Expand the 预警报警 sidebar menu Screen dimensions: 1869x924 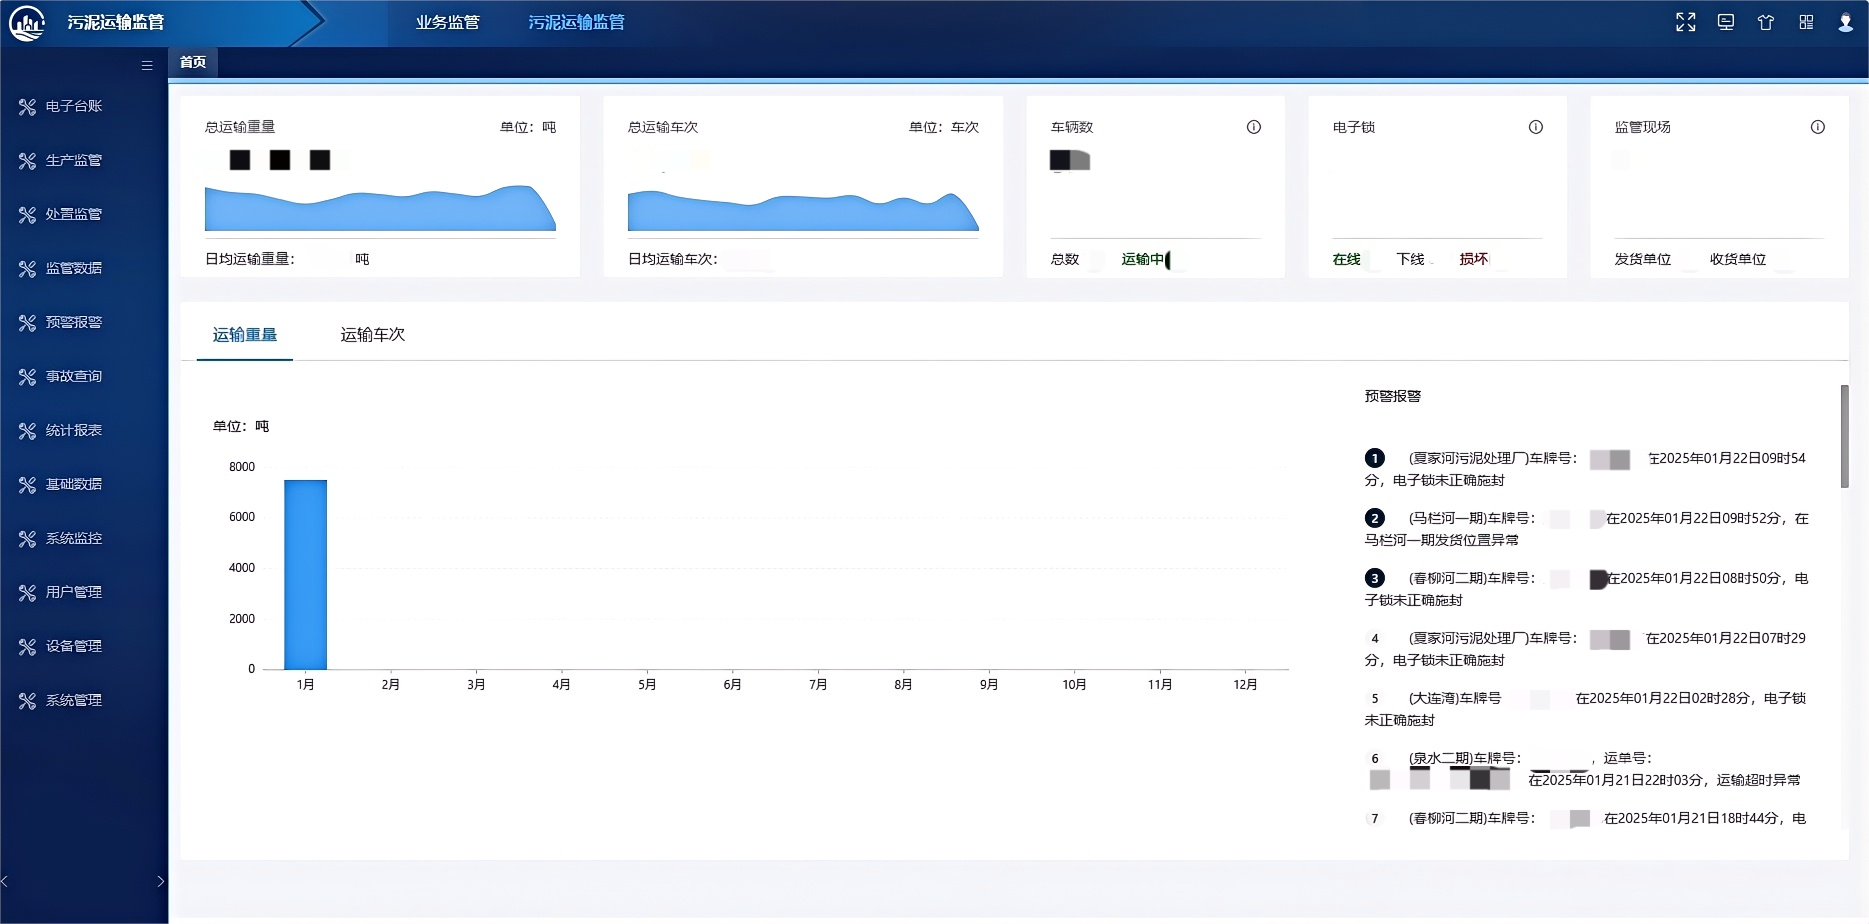(74, 322)
